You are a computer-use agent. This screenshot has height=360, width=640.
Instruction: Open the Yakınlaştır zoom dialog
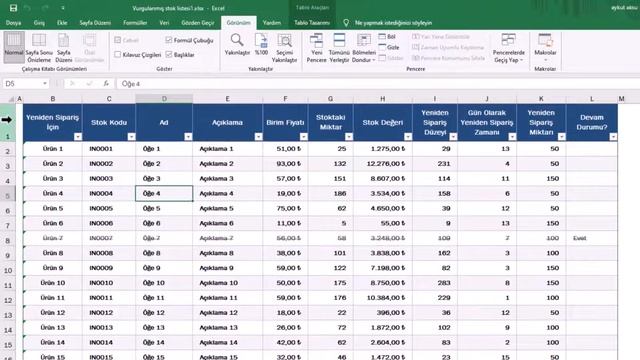pos(237,45)
